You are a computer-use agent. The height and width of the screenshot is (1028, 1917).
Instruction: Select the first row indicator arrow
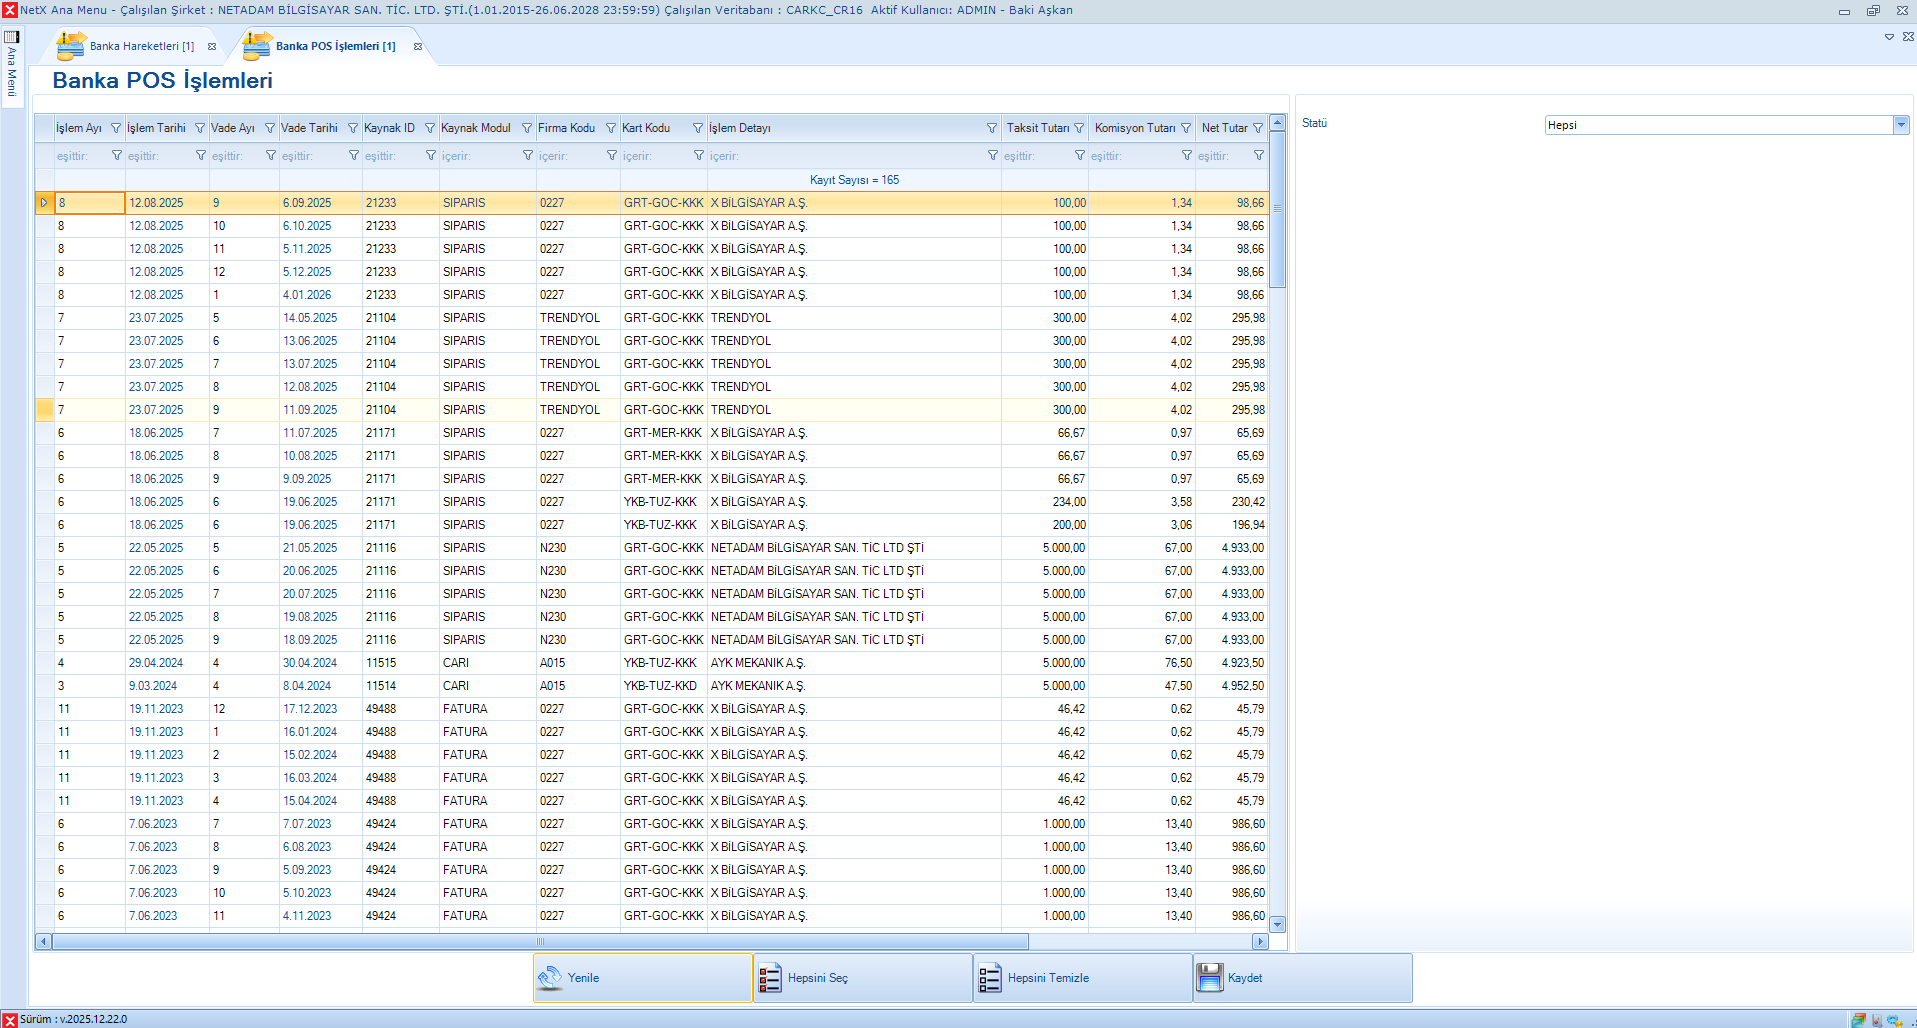[44, 203]
